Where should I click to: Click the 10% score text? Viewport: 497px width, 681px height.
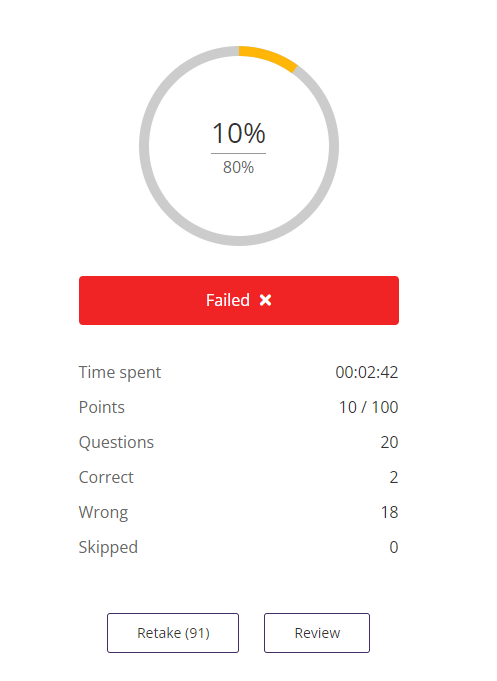[239, 133]
